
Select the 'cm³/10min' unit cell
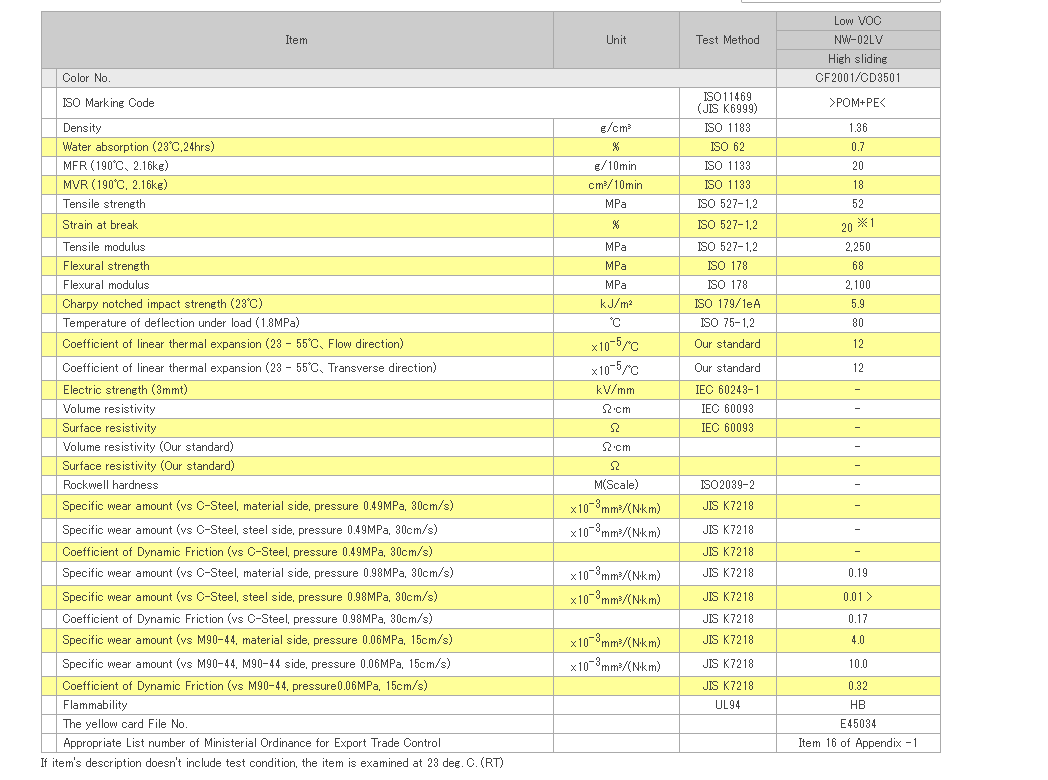pos(616,185)
